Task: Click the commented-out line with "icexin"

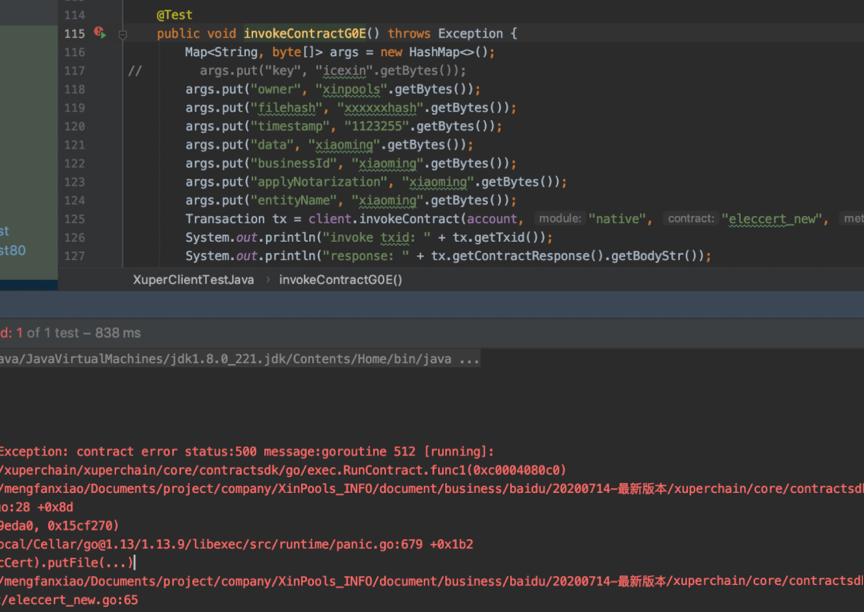Action: click(x=332, y=71)
